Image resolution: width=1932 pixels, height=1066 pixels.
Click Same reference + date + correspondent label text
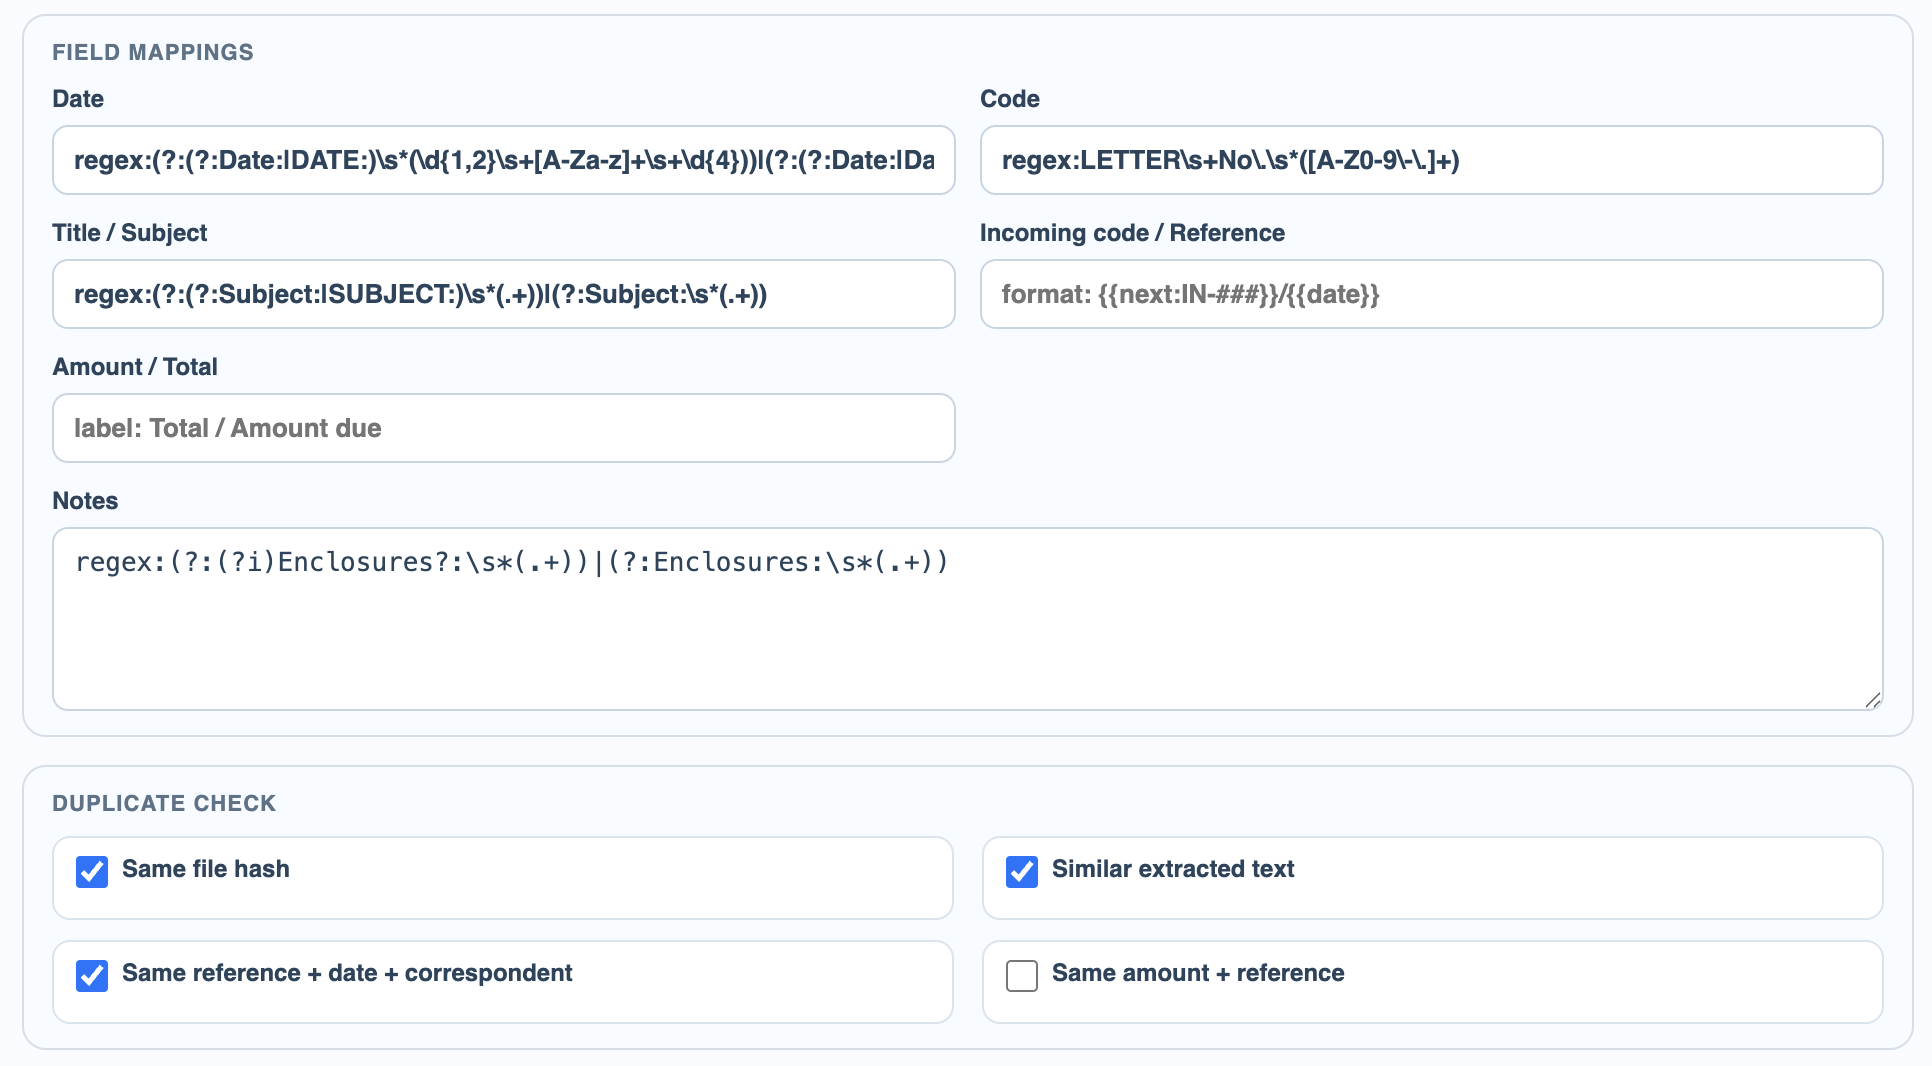point(347,973)
